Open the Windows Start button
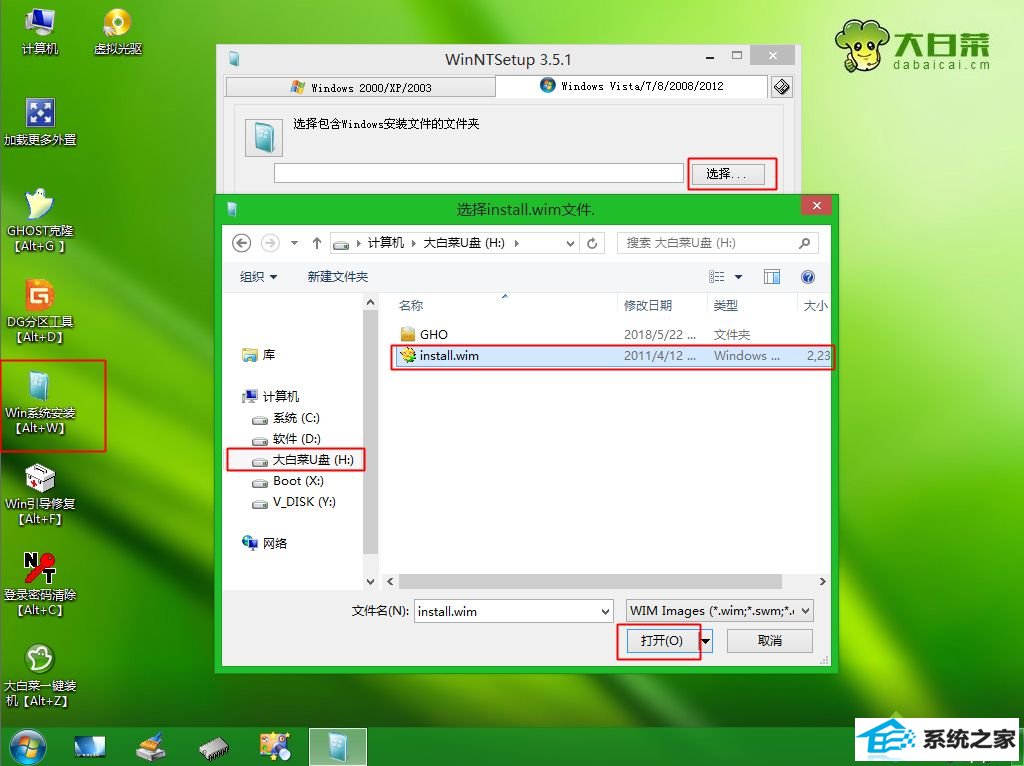 click(x=27, y=746)
